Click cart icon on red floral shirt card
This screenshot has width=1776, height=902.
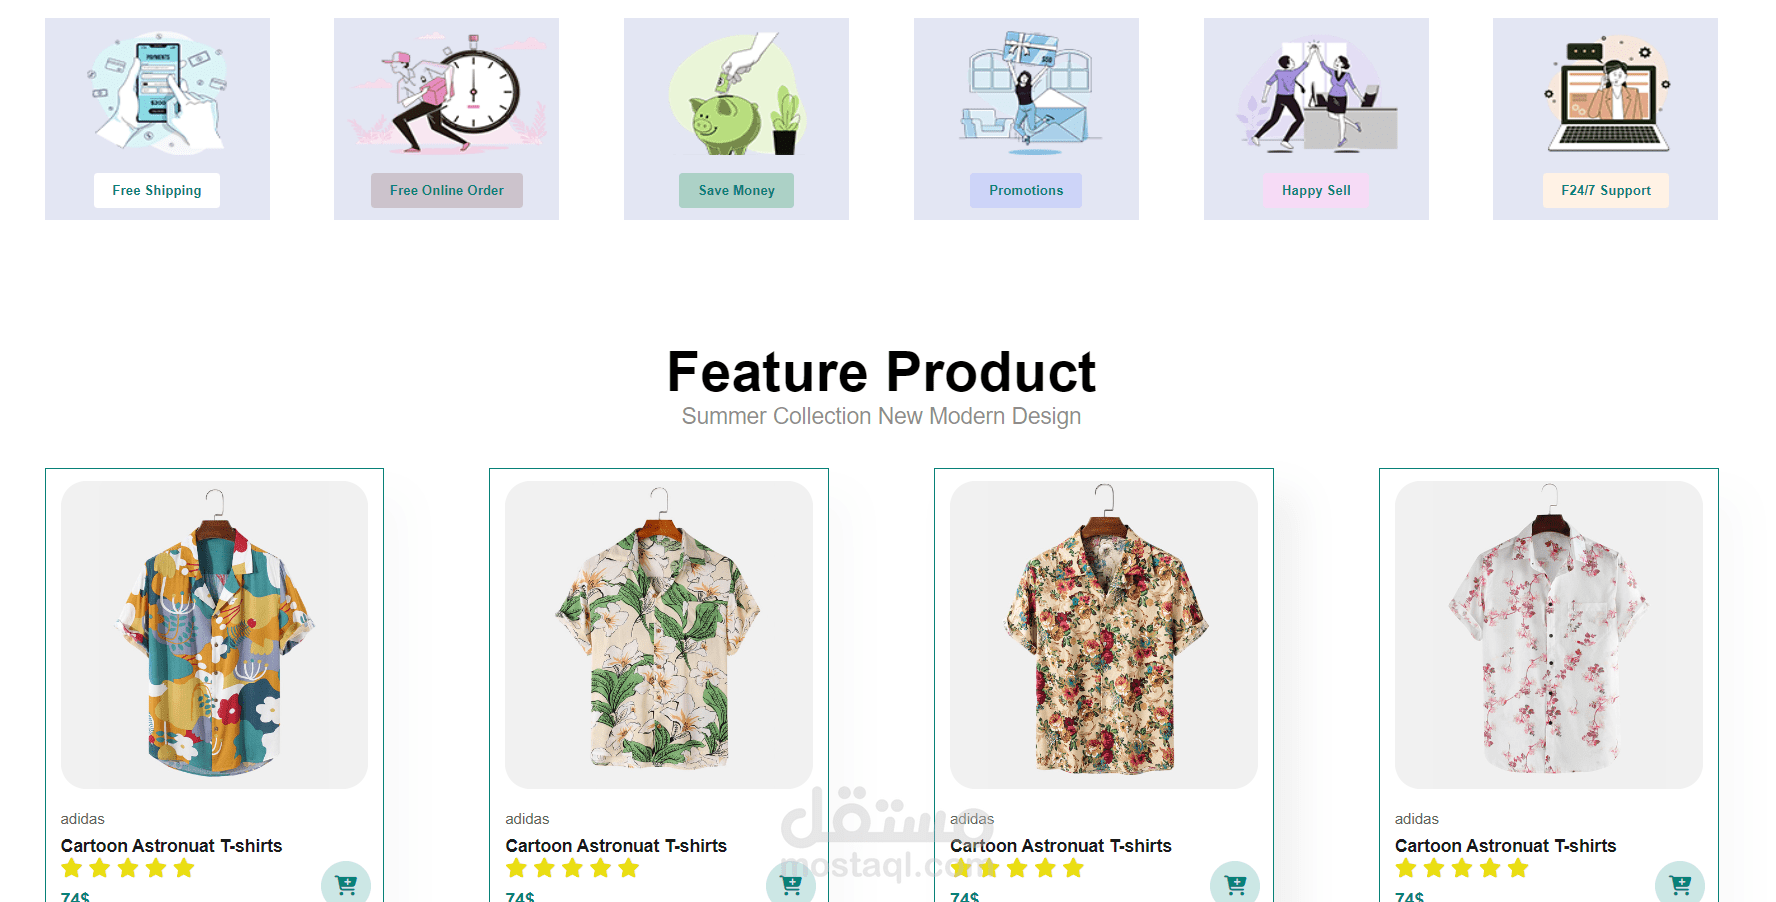tap(1235, 883)
